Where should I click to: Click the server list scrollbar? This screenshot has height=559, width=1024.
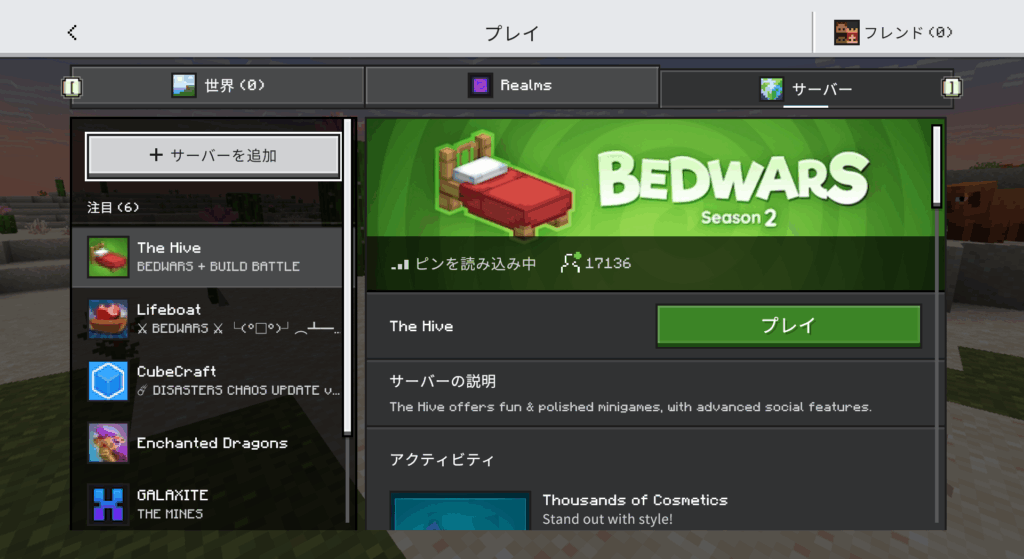pos(347,278)
